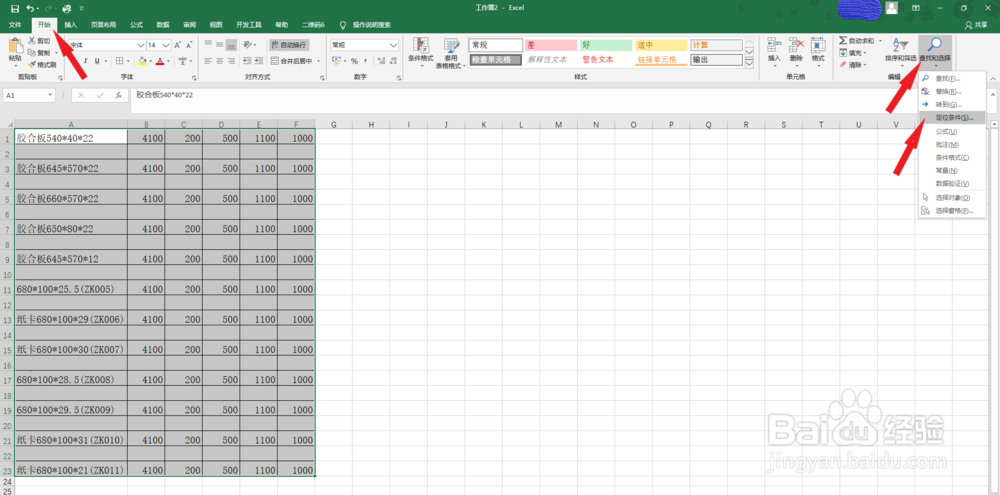Open Sort & Filter (排序和筛选)
Image resolution: width=1000 pixels, height=495 pixels.
tap(901, 51)
